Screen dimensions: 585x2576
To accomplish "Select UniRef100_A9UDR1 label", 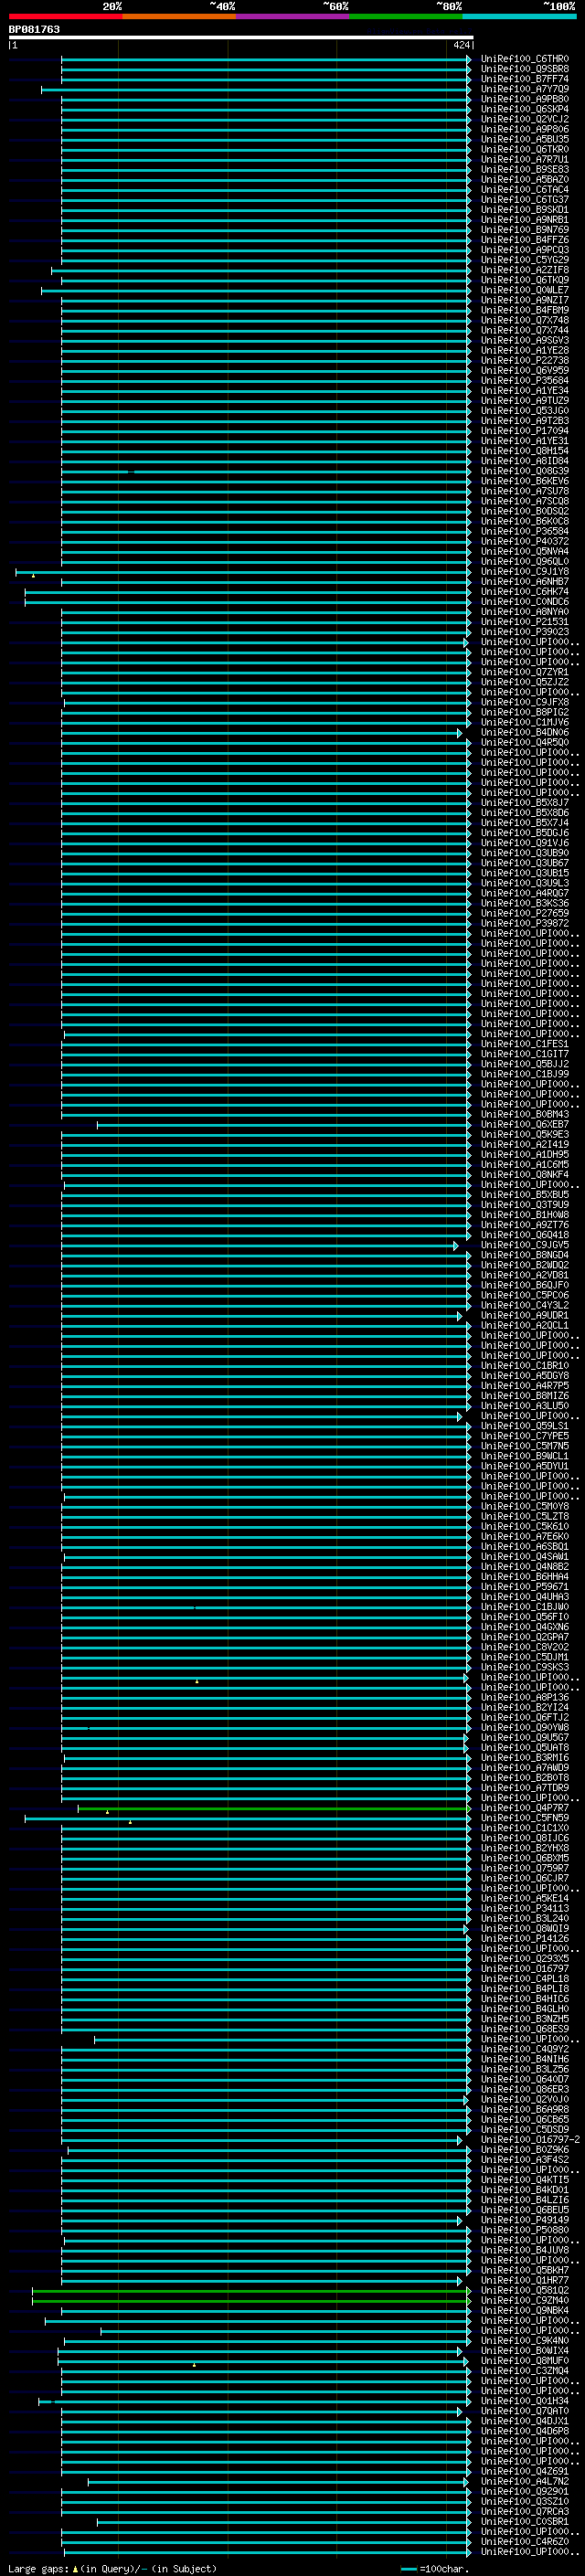I will [524, 1315].
